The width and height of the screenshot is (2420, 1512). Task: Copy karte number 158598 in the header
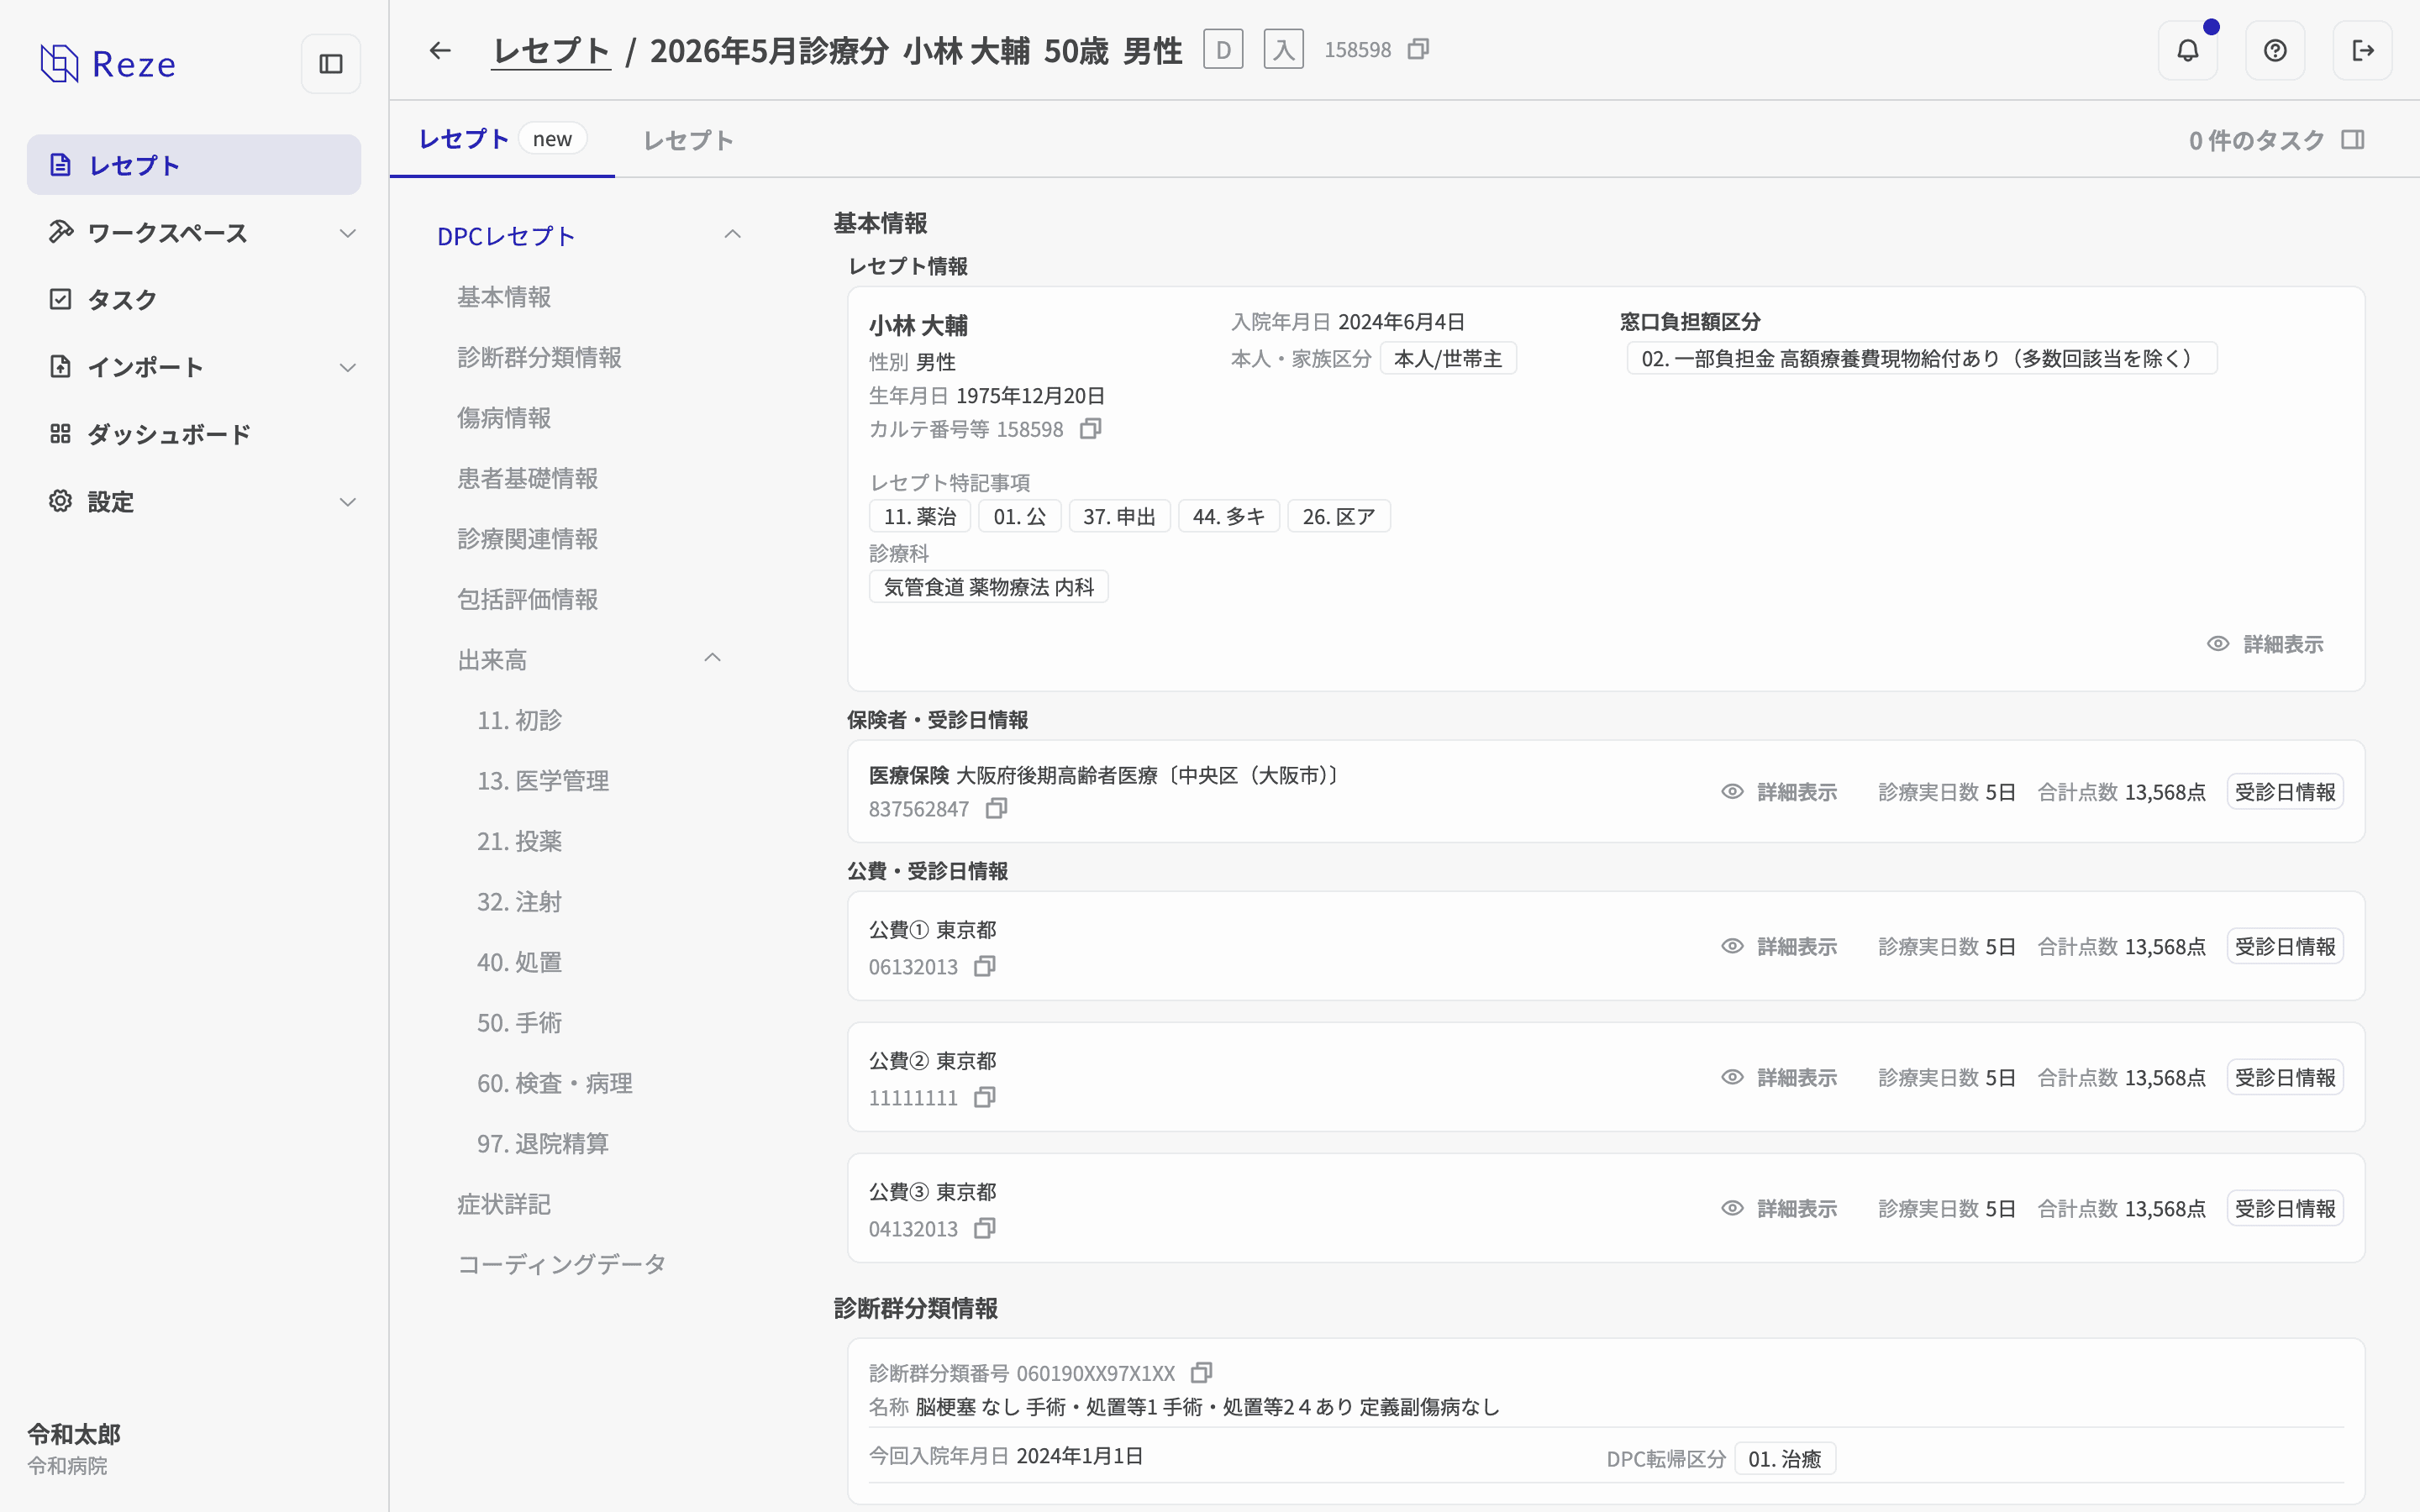point(1418,49)
